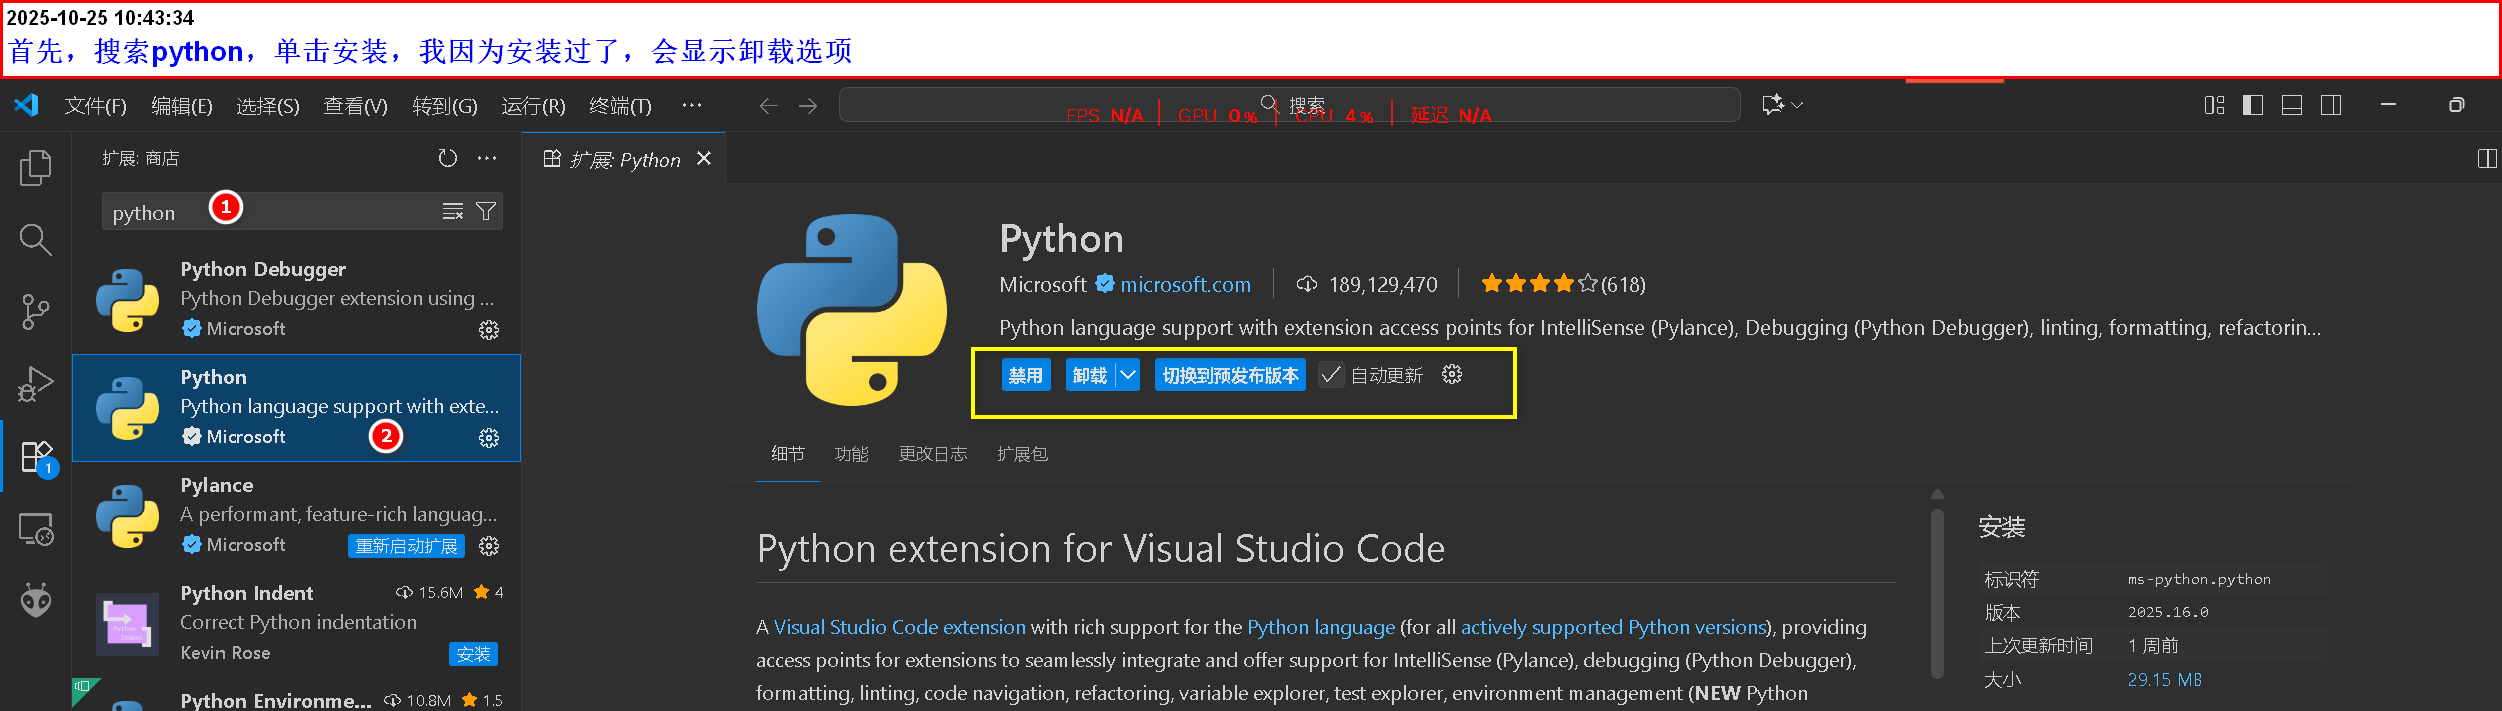Image resolution: width=2502 pixels, height=711 pixels.
Task: Open the Explorer view in activity bar
Action: click(x=36, y=168)
